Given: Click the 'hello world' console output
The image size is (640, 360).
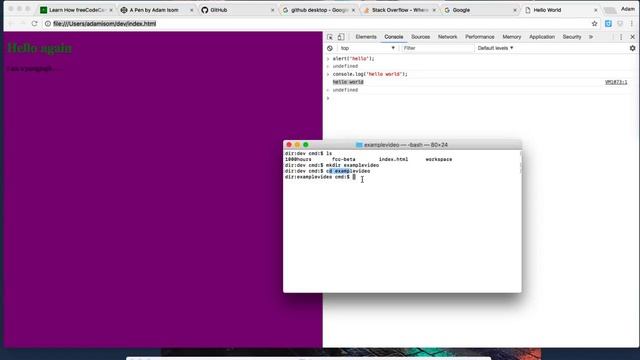Looking at the screenshot, I should 348,82.
